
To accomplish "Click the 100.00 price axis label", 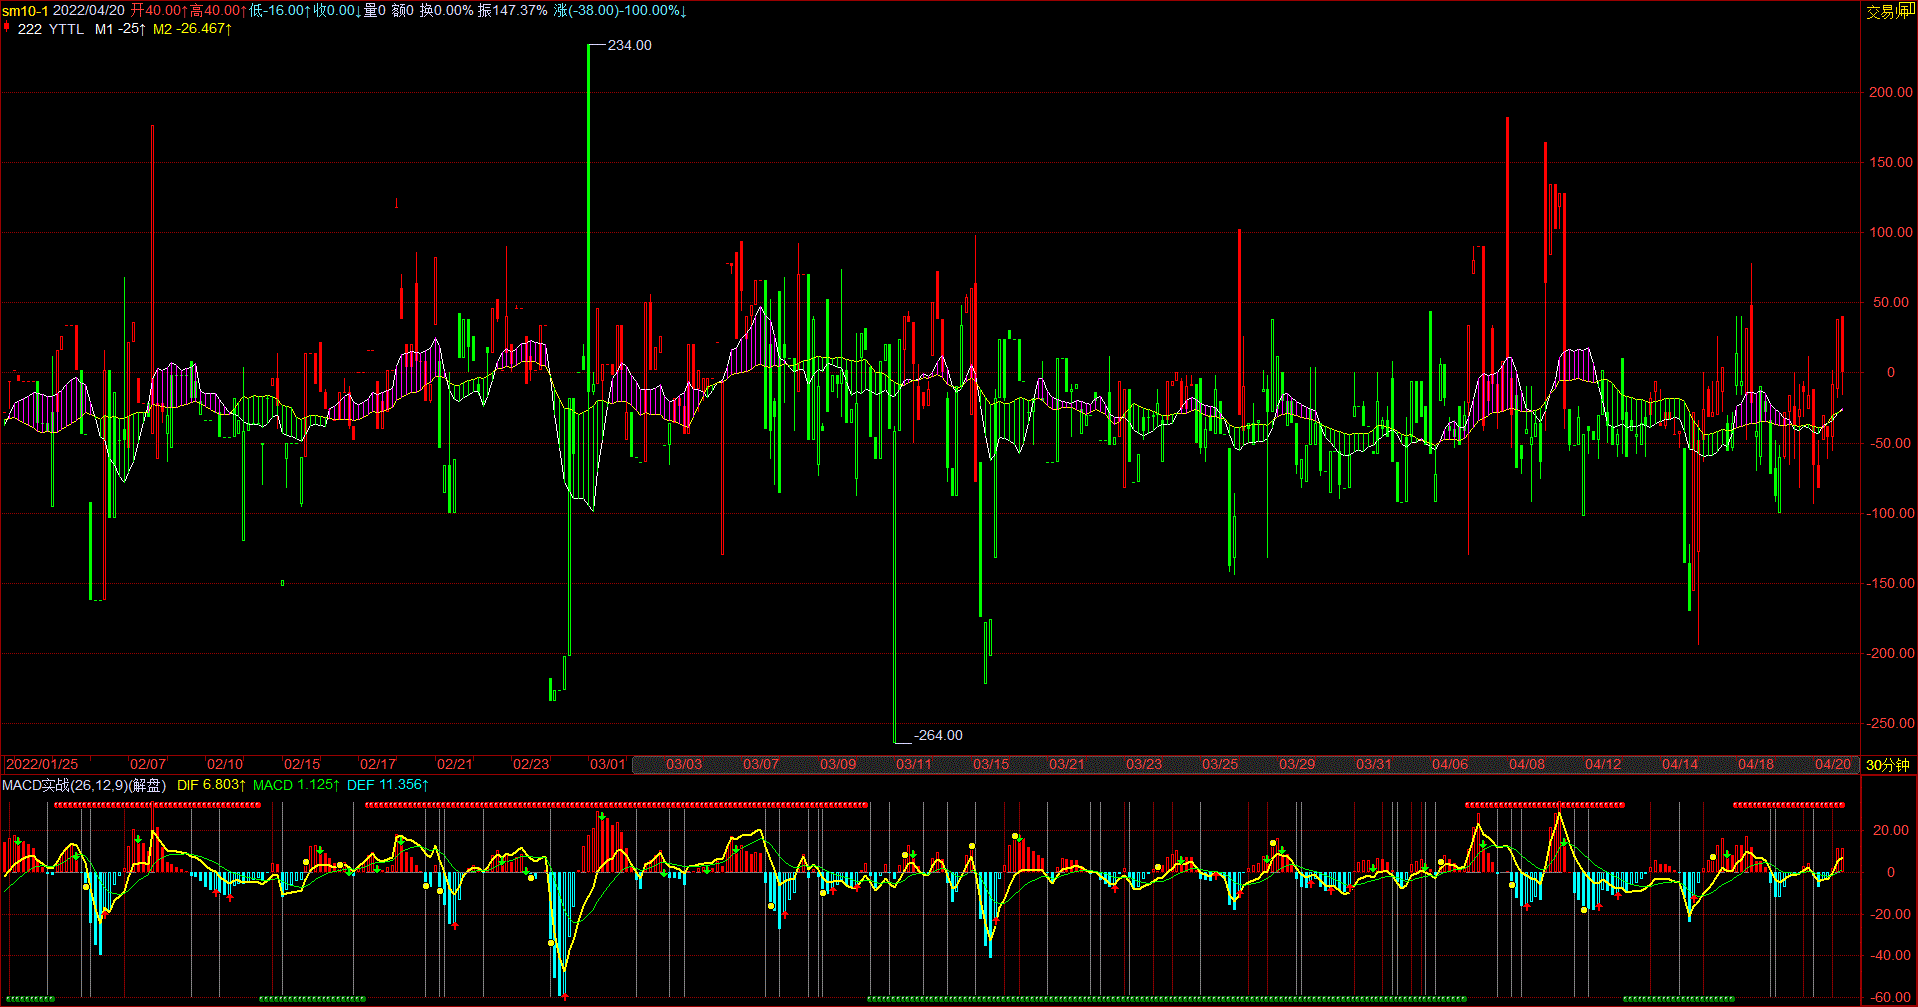I will point(1891,232).
